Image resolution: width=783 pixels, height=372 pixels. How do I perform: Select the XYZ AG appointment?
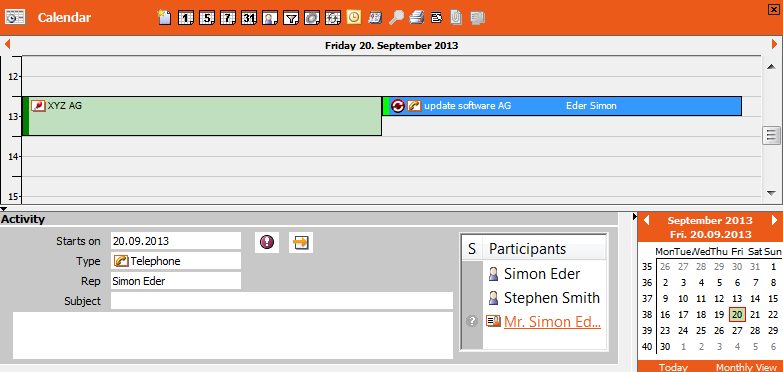tap(202, 116)
